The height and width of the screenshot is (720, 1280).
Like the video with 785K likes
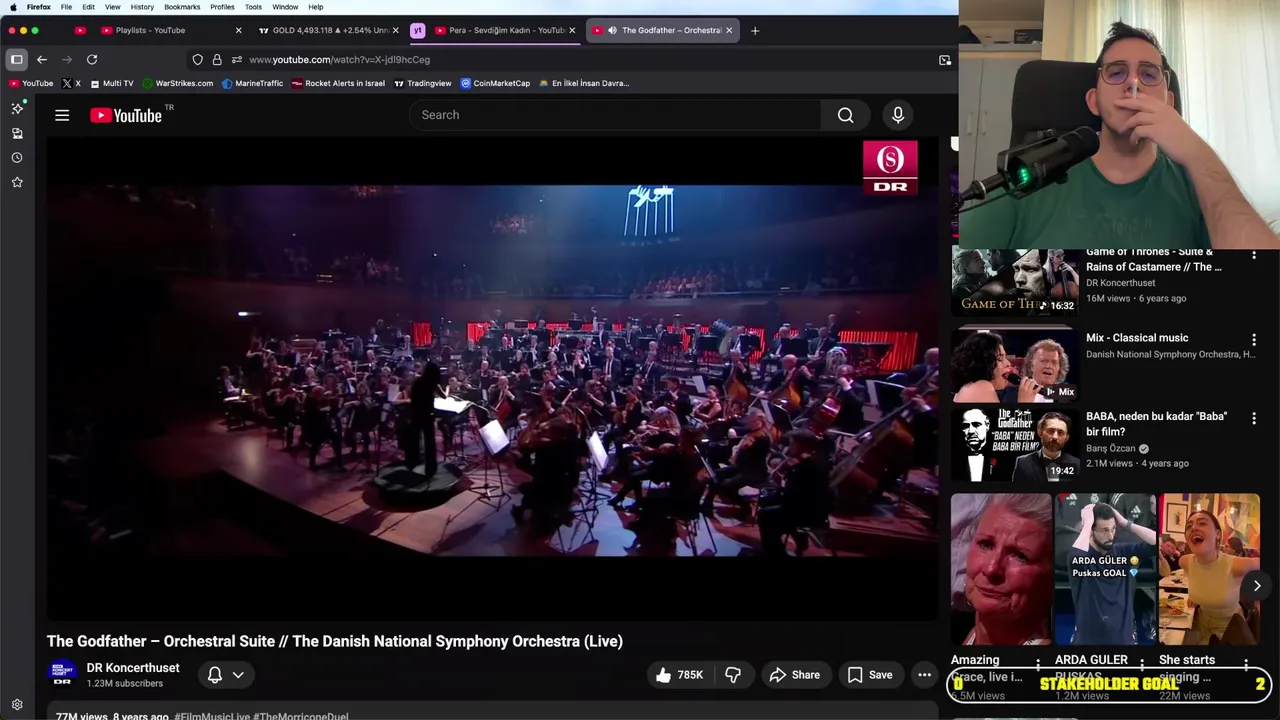click(x=680, y=675)
